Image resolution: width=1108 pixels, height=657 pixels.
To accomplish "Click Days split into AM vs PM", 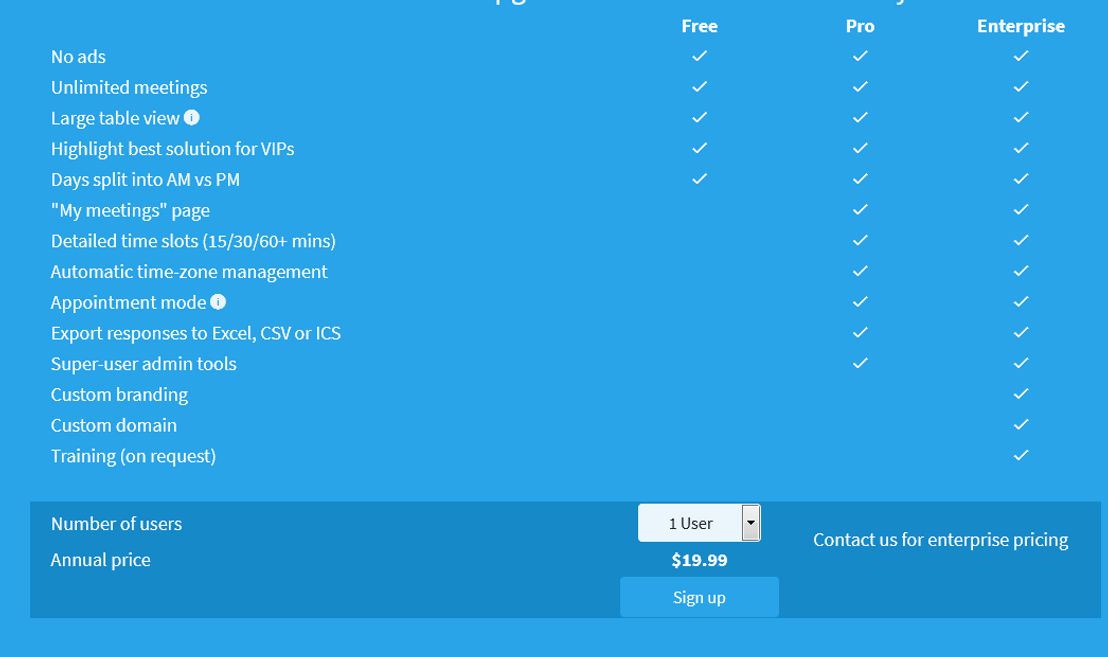I will coord(146,179).
